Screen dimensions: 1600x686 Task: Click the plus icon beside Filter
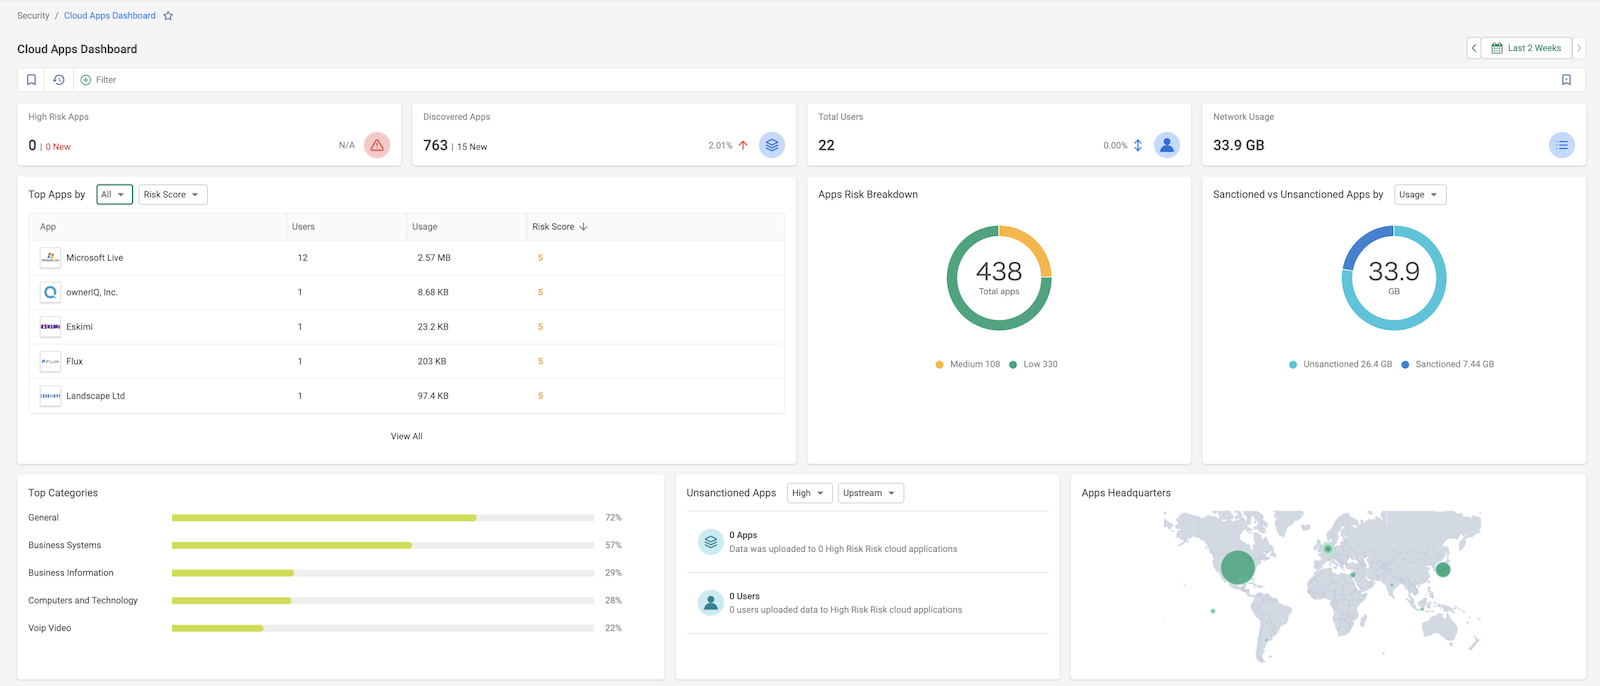tap(86, 80)
